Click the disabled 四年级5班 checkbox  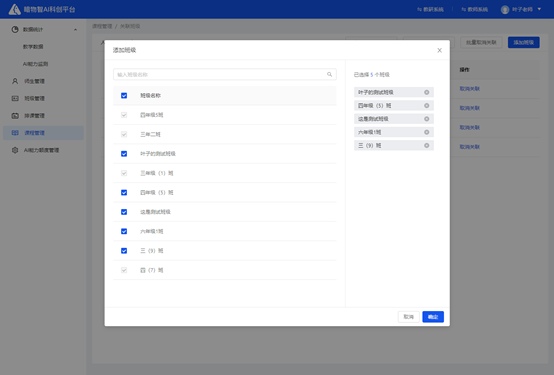tap(124, 115)
